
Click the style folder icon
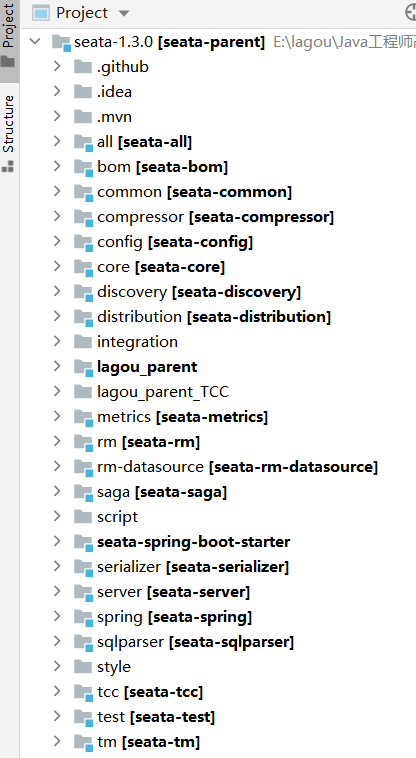[83, 667]
